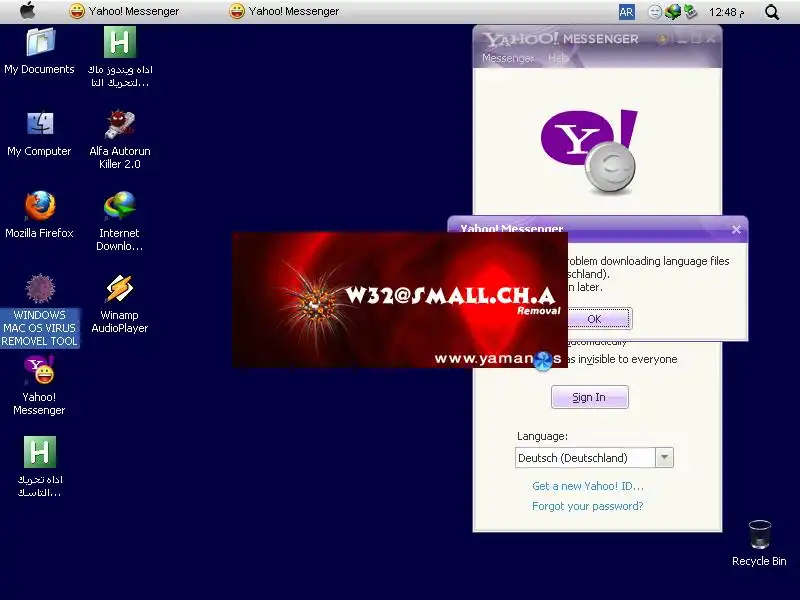Screen dimensions: 800x600
Task: Click the Yahoo! logo in Messenger window
Action: point(589,152)
